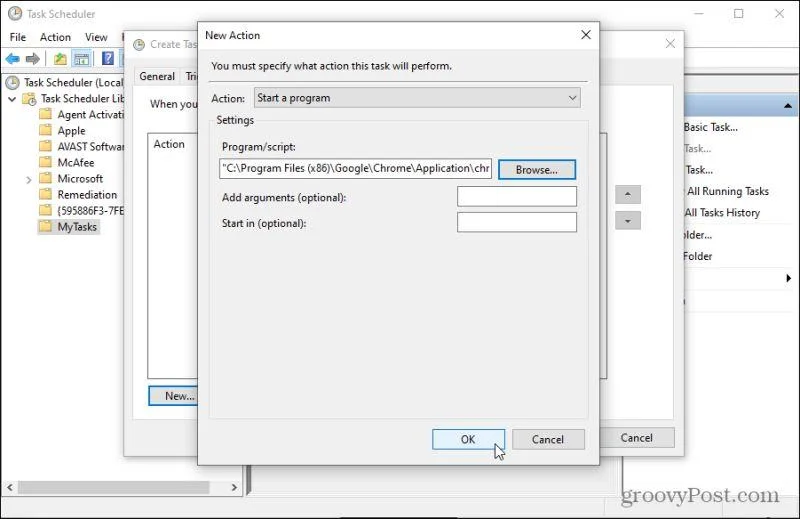Click left arrow of the horizontal scrollbar
800x519 pixels.
(10, 487)
